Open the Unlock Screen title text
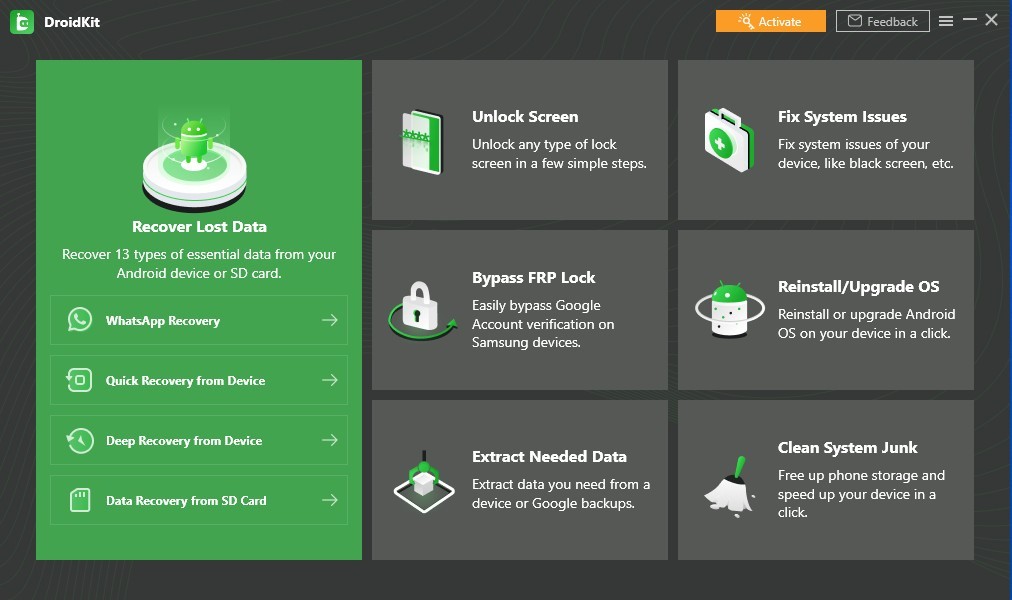The height and width of the screenshot is (600, 1012). tap(525, 117)
